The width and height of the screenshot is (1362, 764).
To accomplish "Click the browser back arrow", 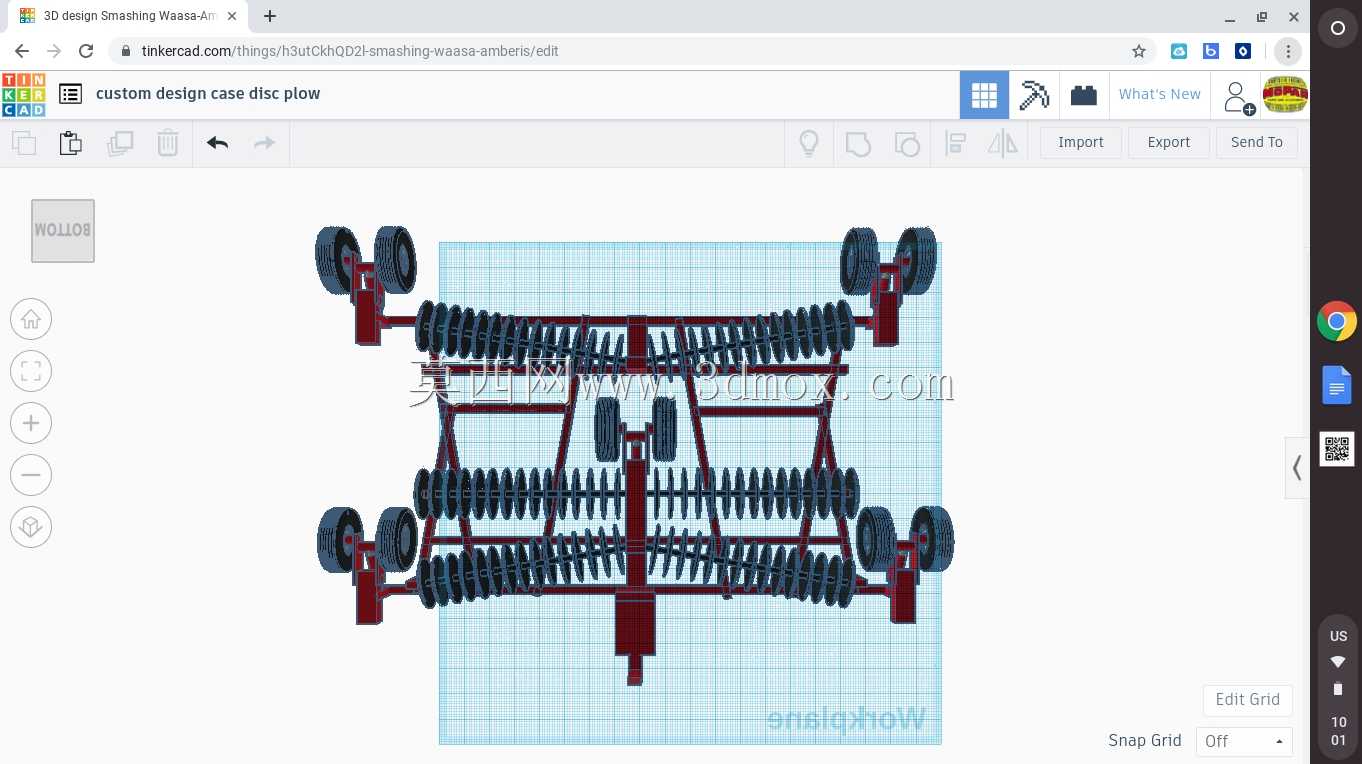I will click(22, 51).
